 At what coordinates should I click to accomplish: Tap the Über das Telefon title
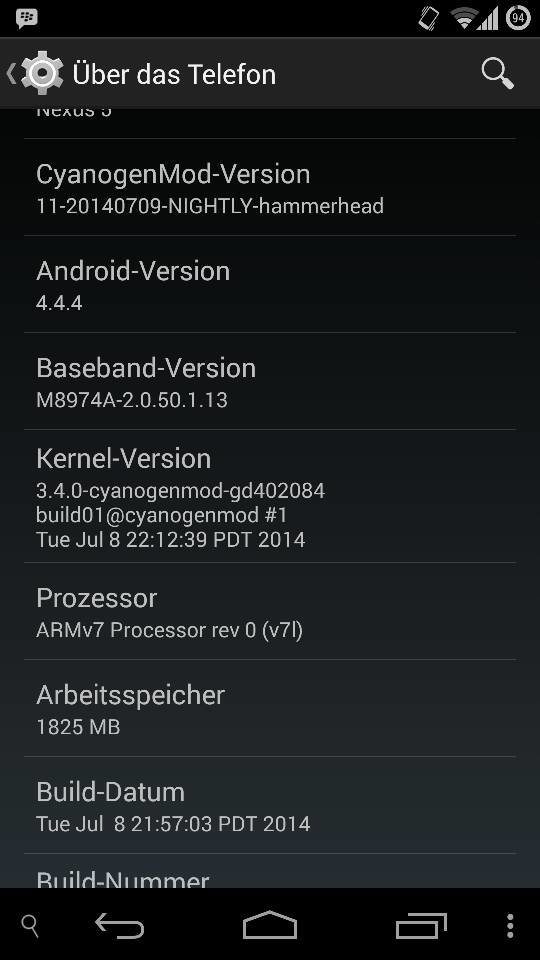coord(174,74)
